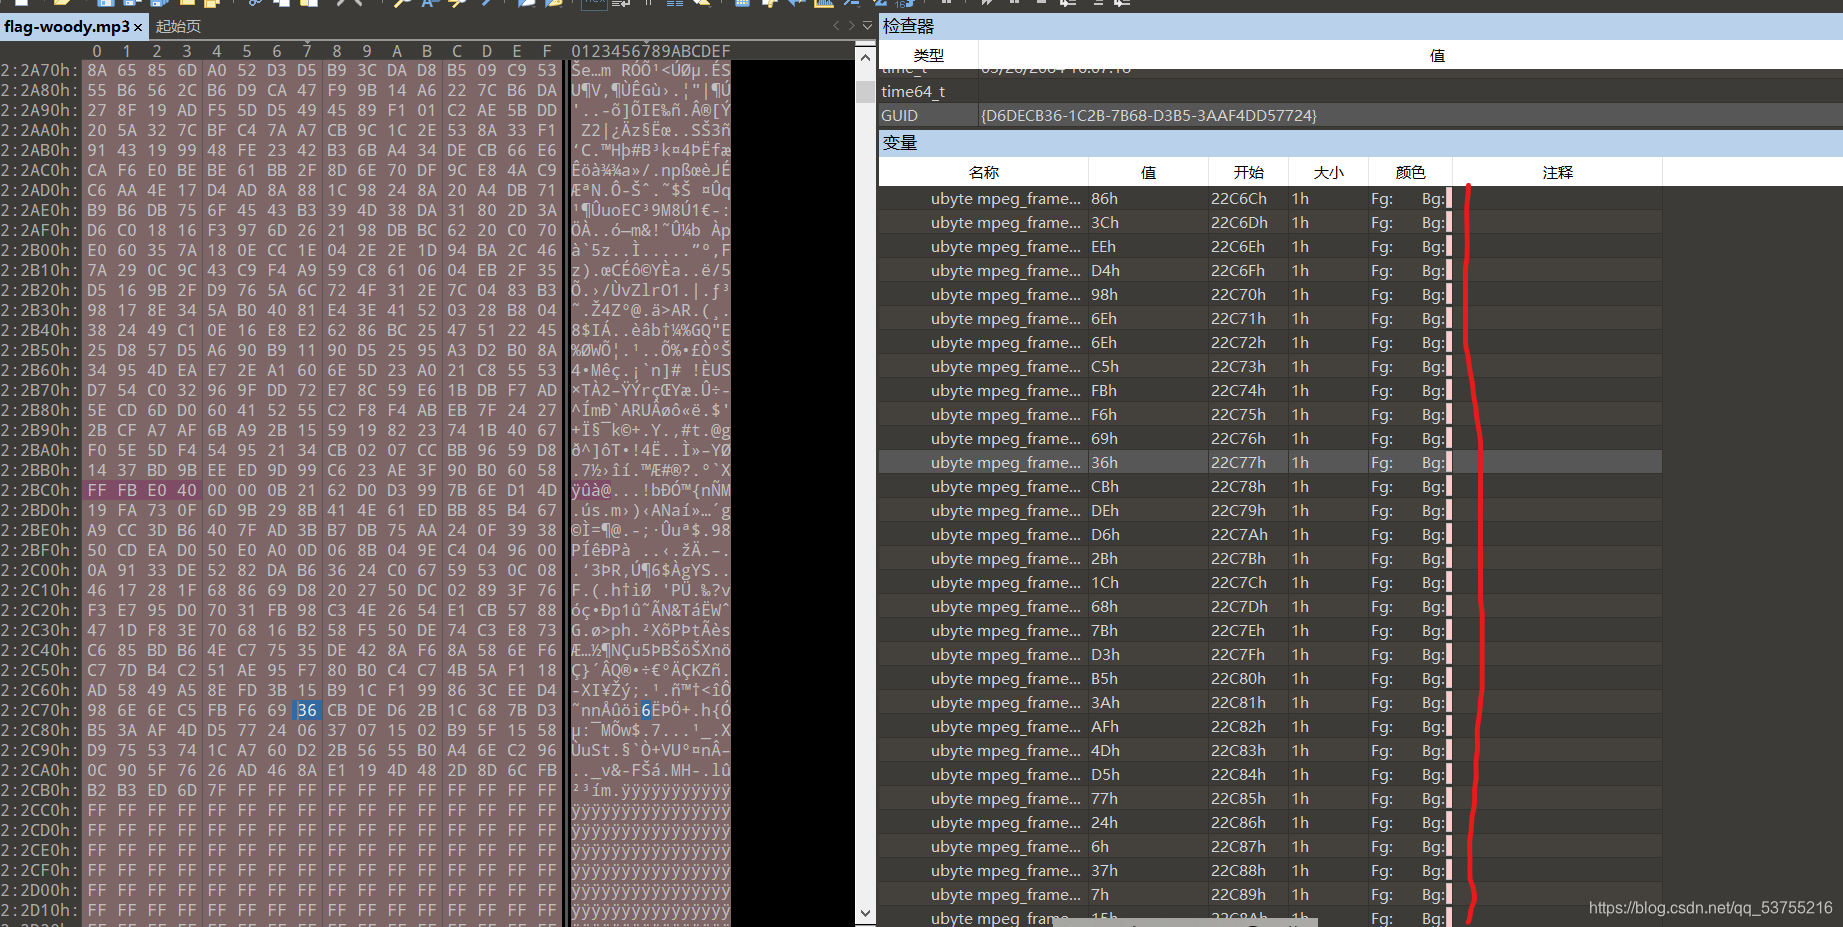Select the variable row with value F6h

[x=1270, y=415]
